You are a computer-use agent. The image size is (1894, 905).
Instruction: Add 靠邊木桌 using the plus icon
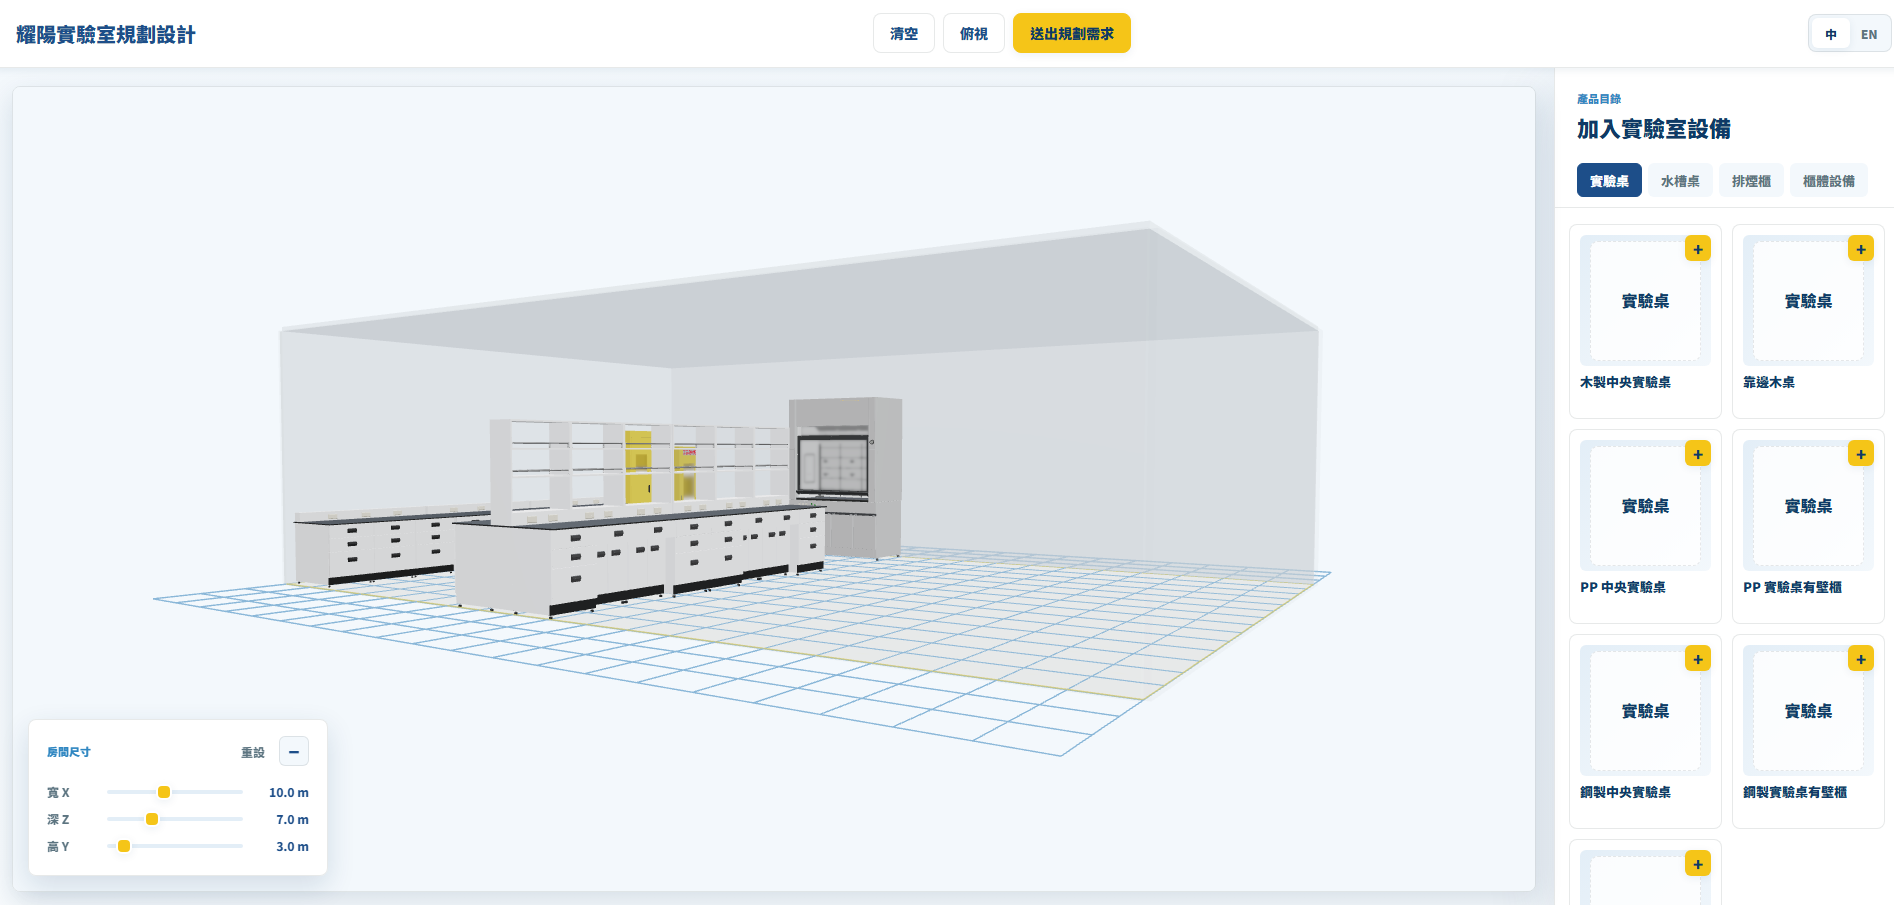1860,249
